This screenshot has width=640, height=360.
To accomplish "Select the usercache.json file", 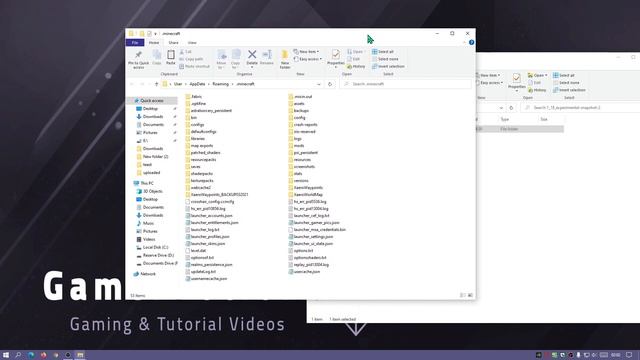I will point(307,271).
